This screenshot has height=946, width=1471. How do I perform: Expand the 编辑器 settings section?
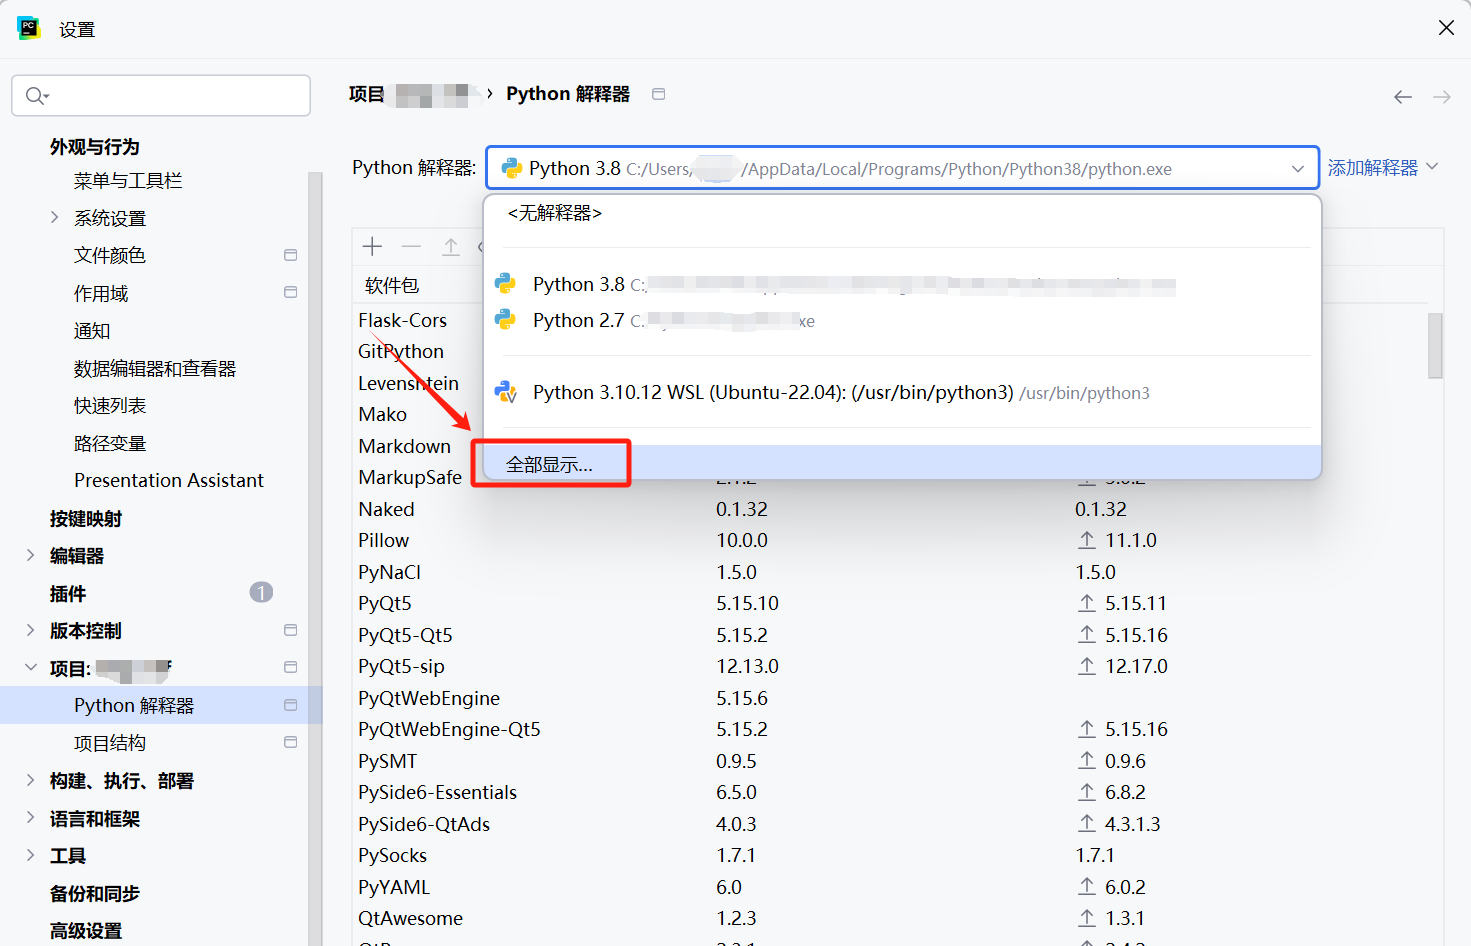click(31, 556)
